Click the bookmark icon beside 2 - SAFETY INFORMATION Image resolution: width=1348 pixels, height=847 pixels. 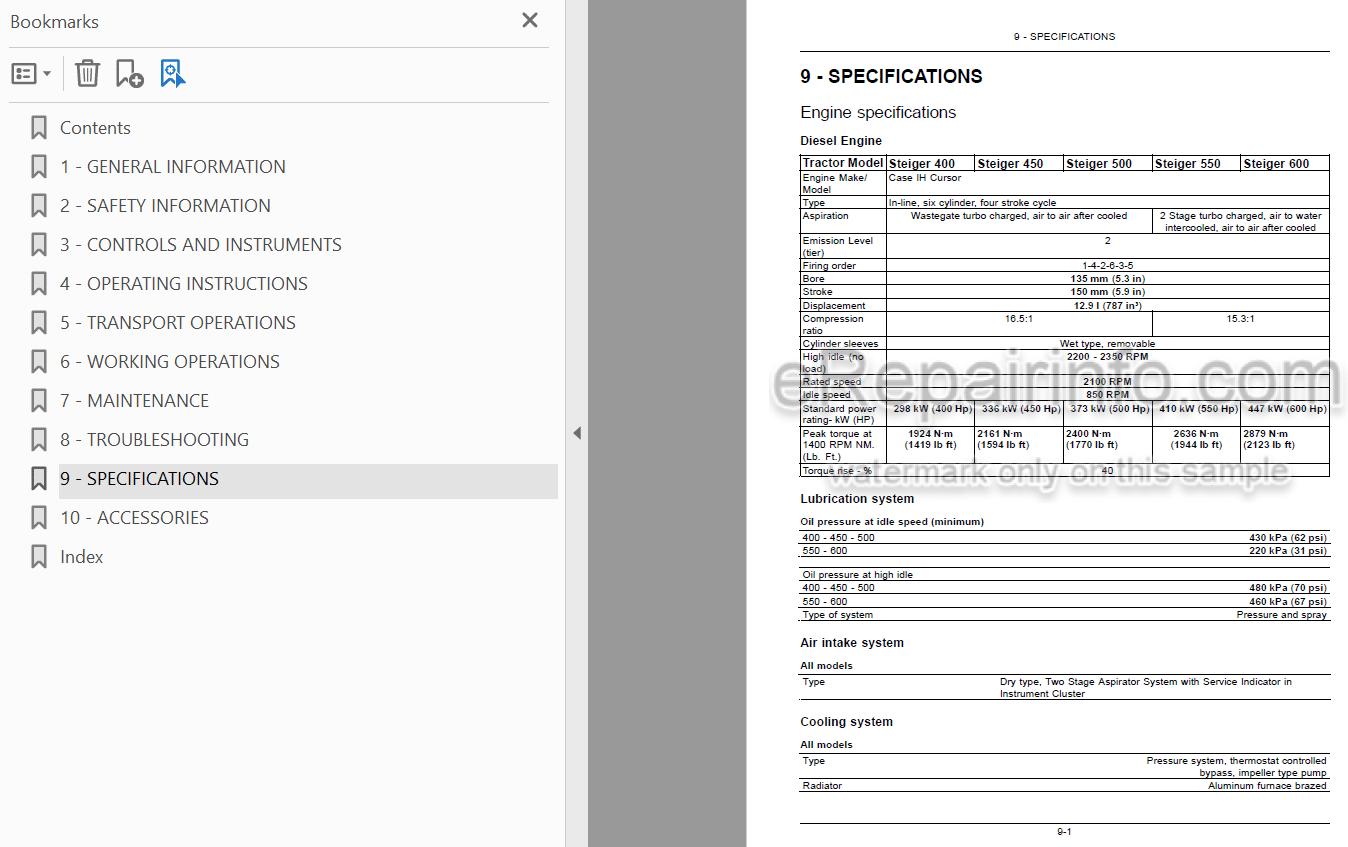tap(39, 206)
